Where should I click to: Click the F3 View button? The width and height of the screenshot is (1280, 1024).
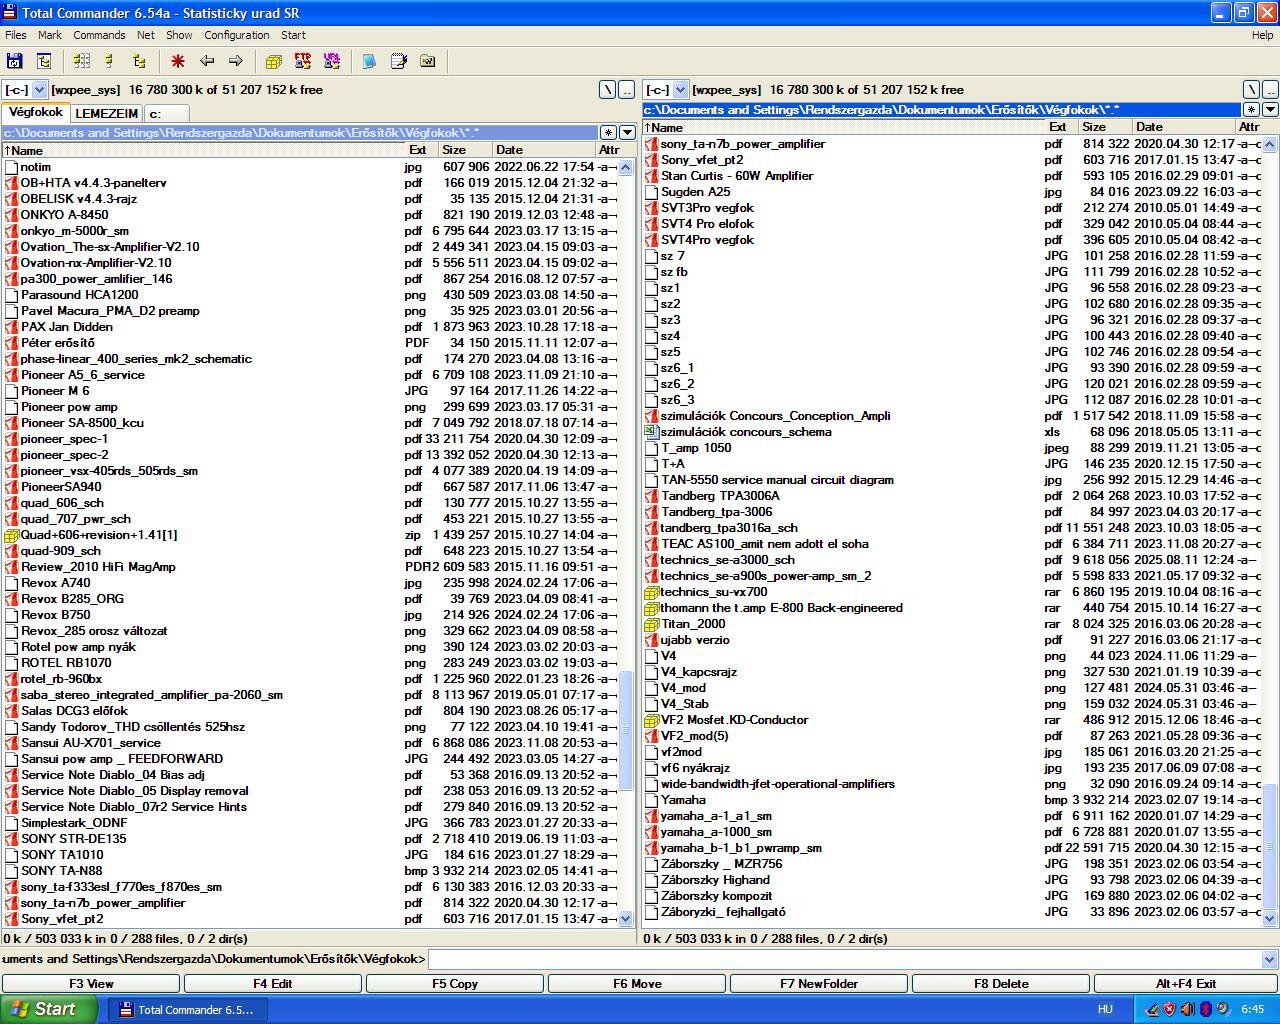pyautogui.click(x=91, y=984)
